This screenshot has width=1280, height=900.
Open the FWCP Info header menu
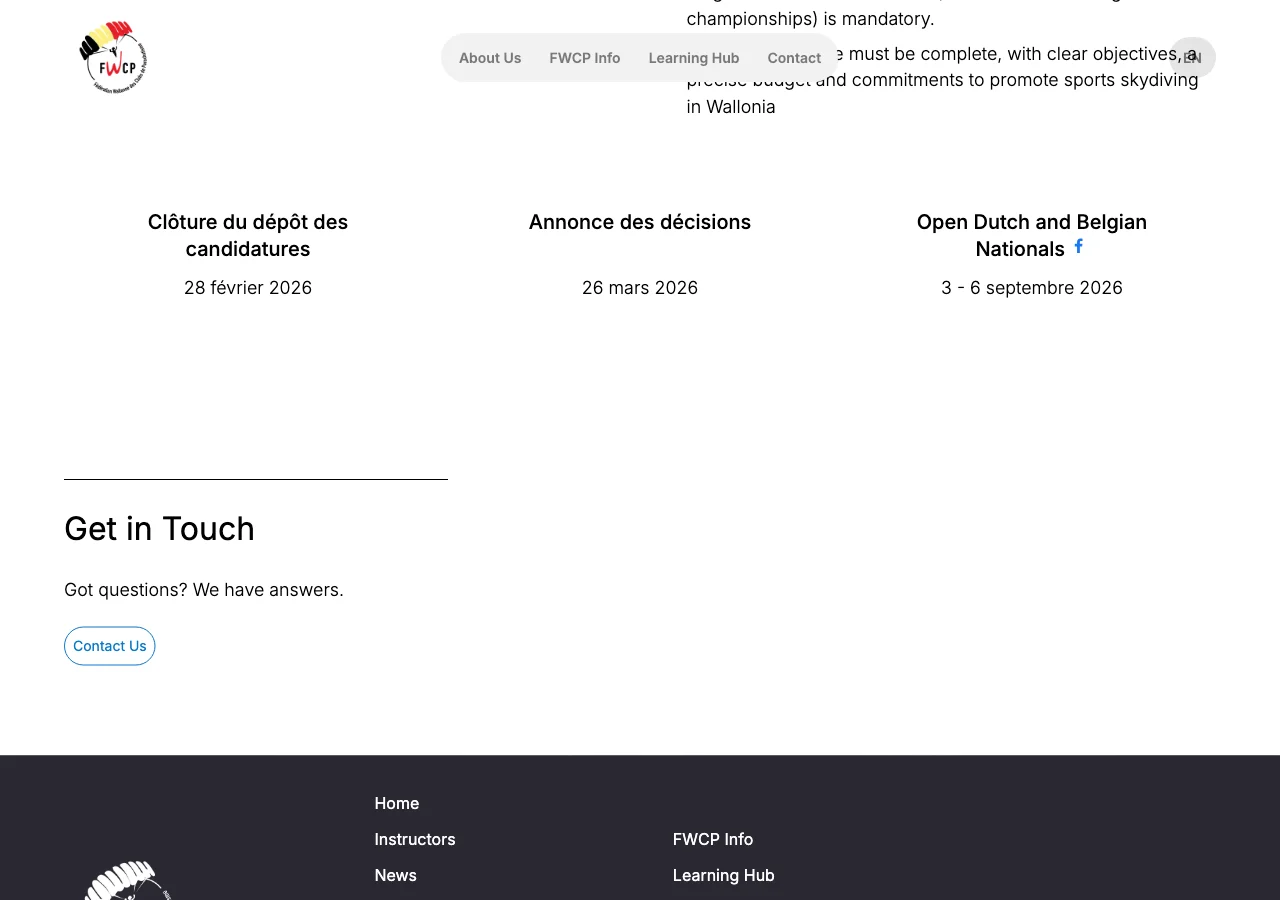[585, 58]
